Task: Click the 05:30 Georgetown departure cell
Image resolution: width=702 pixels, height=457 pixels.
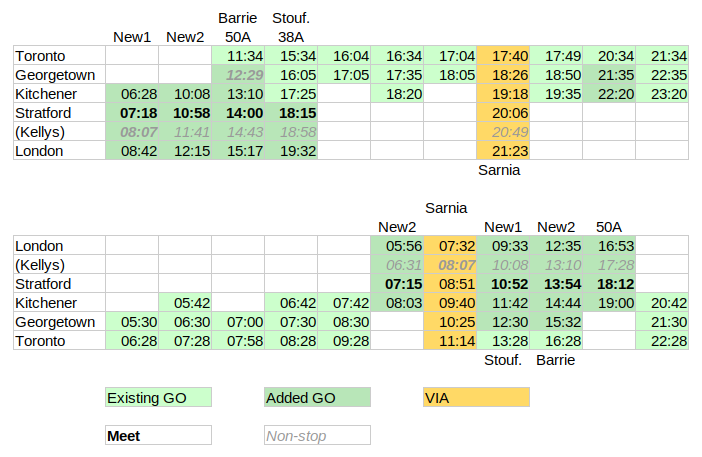Action: point(132,322)
